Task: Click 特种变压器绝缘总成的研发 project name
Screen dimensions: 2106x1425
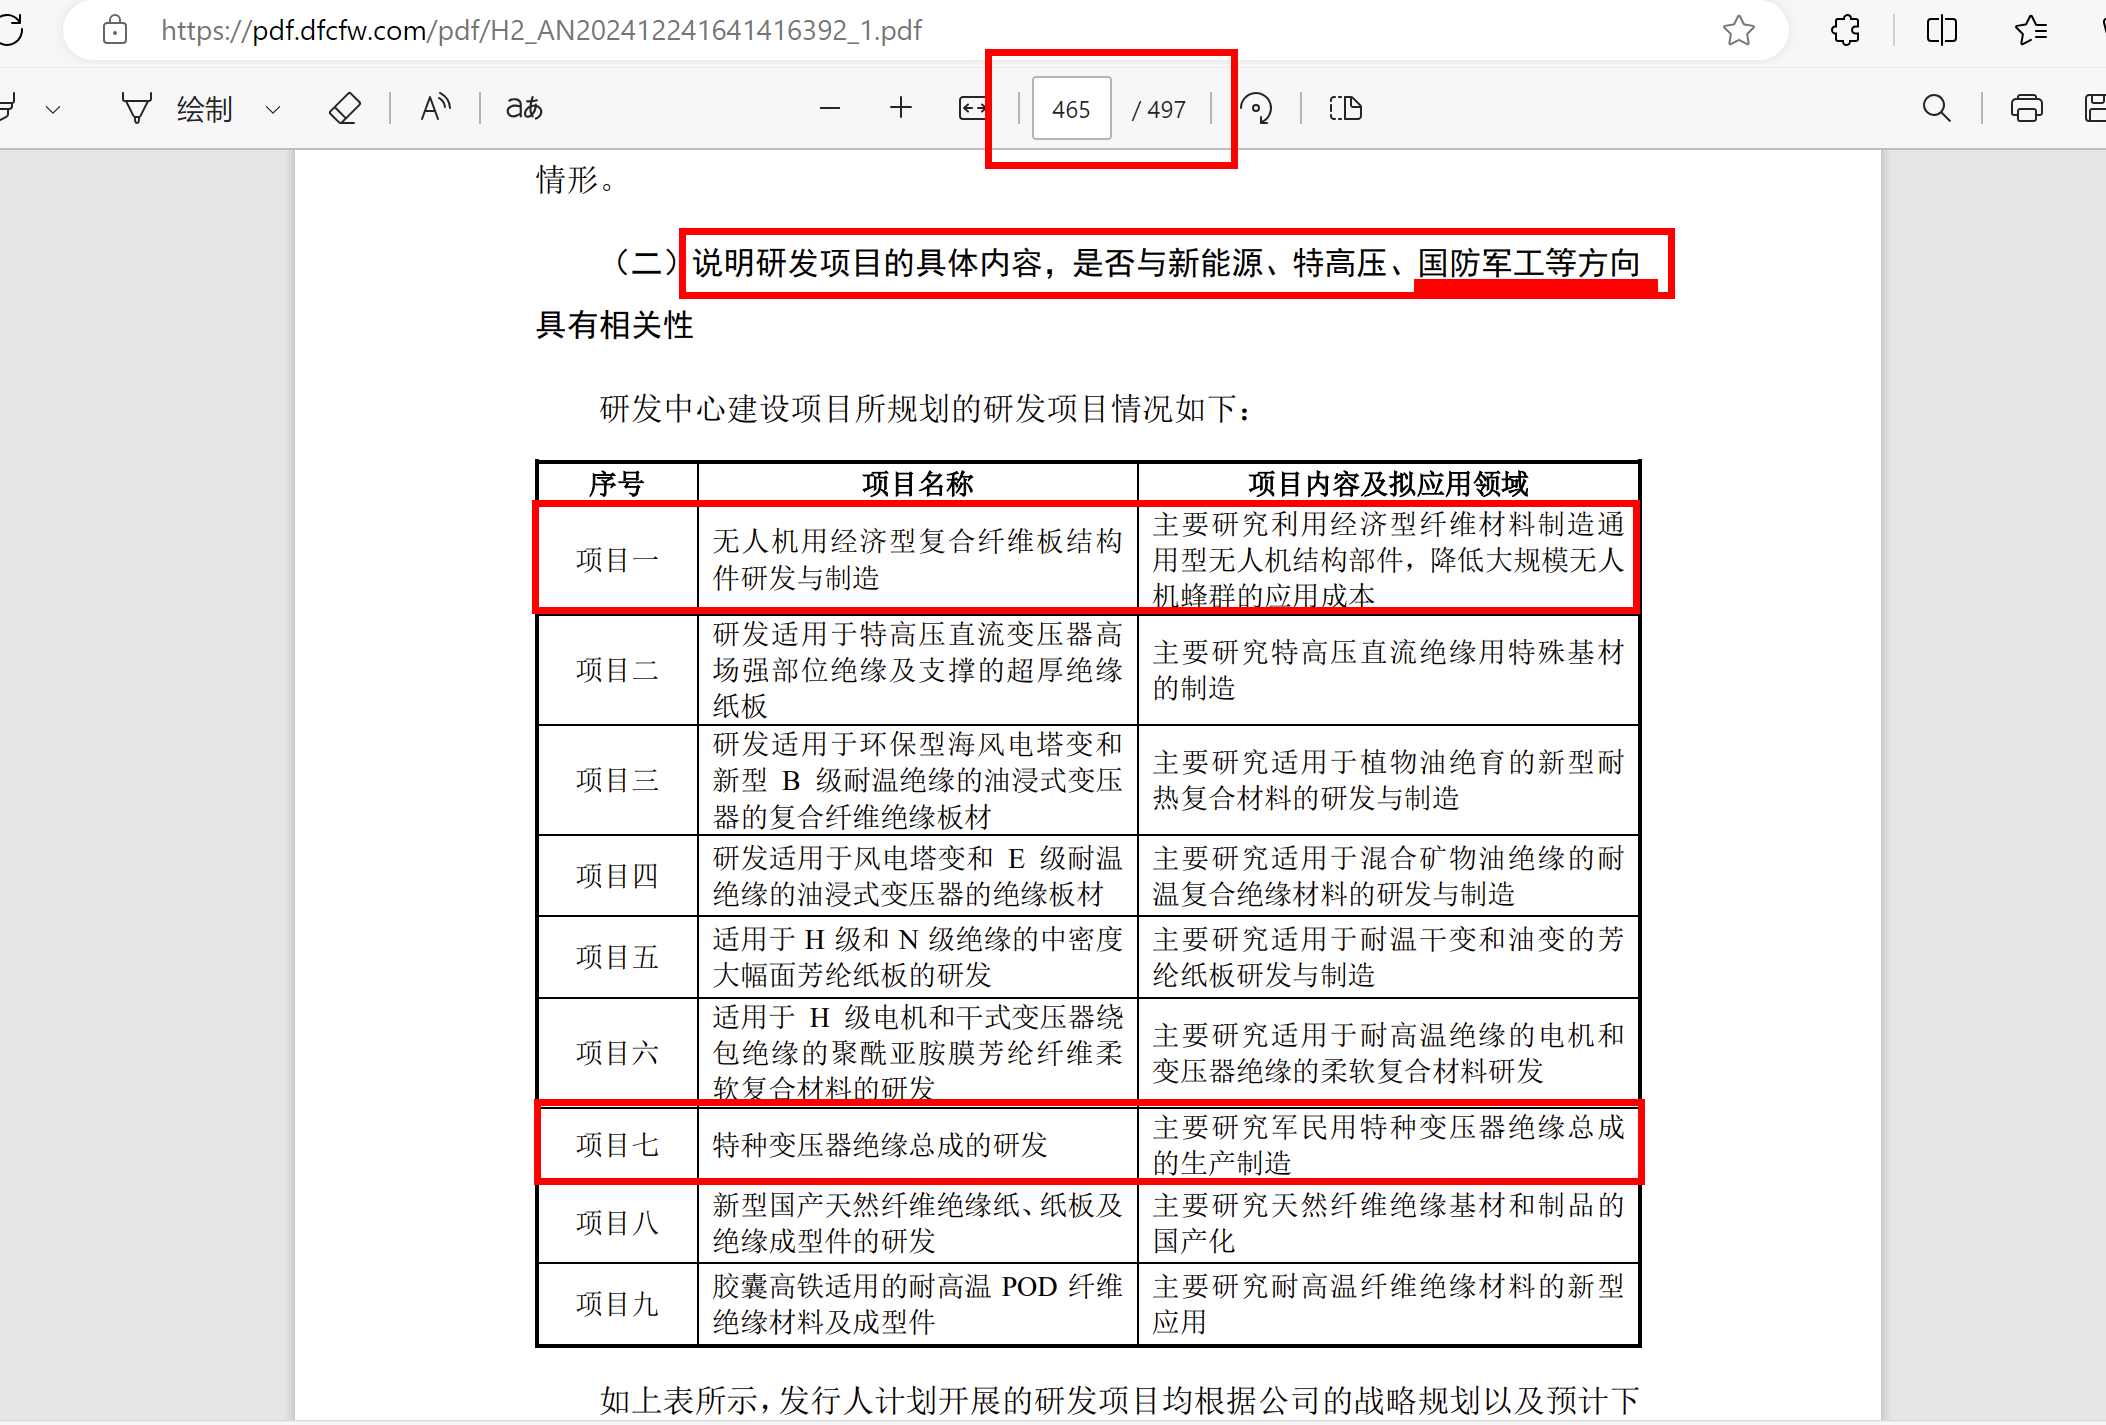Action: (880, 1144)
